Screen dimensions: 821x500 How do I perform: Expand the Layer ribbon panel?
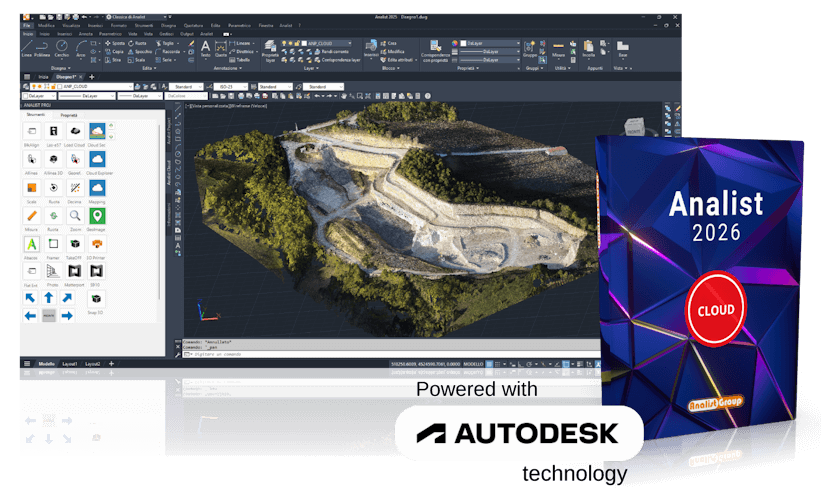(x=311, y=68)
